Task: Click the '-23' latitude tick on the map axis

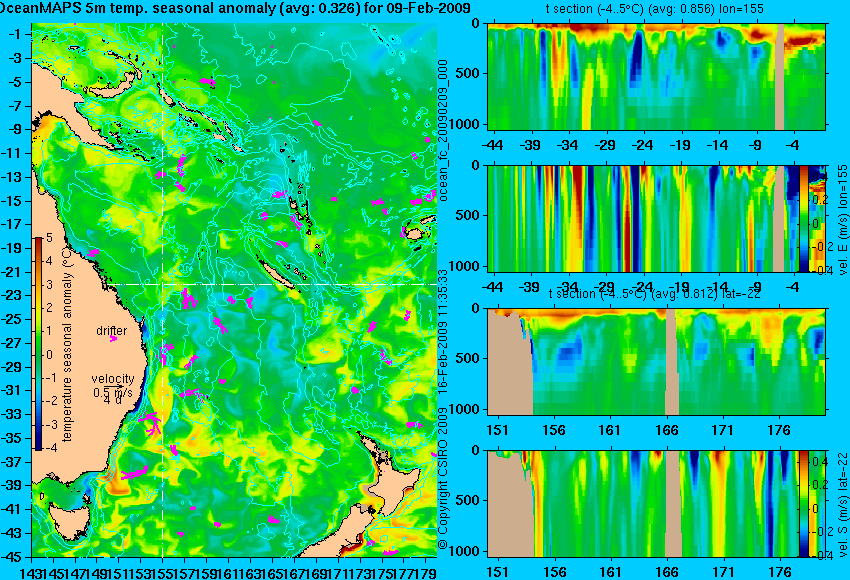Action: tap(13, 295)
